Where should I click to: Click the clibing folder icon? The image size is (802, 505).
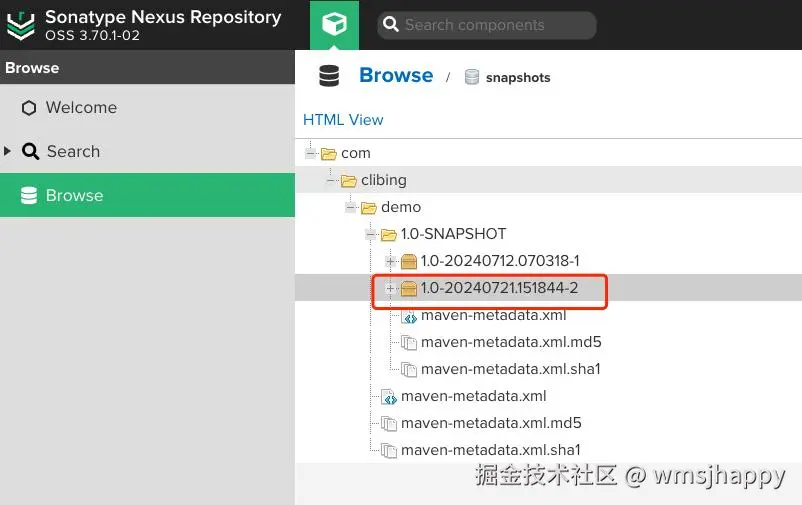[348, 181]
